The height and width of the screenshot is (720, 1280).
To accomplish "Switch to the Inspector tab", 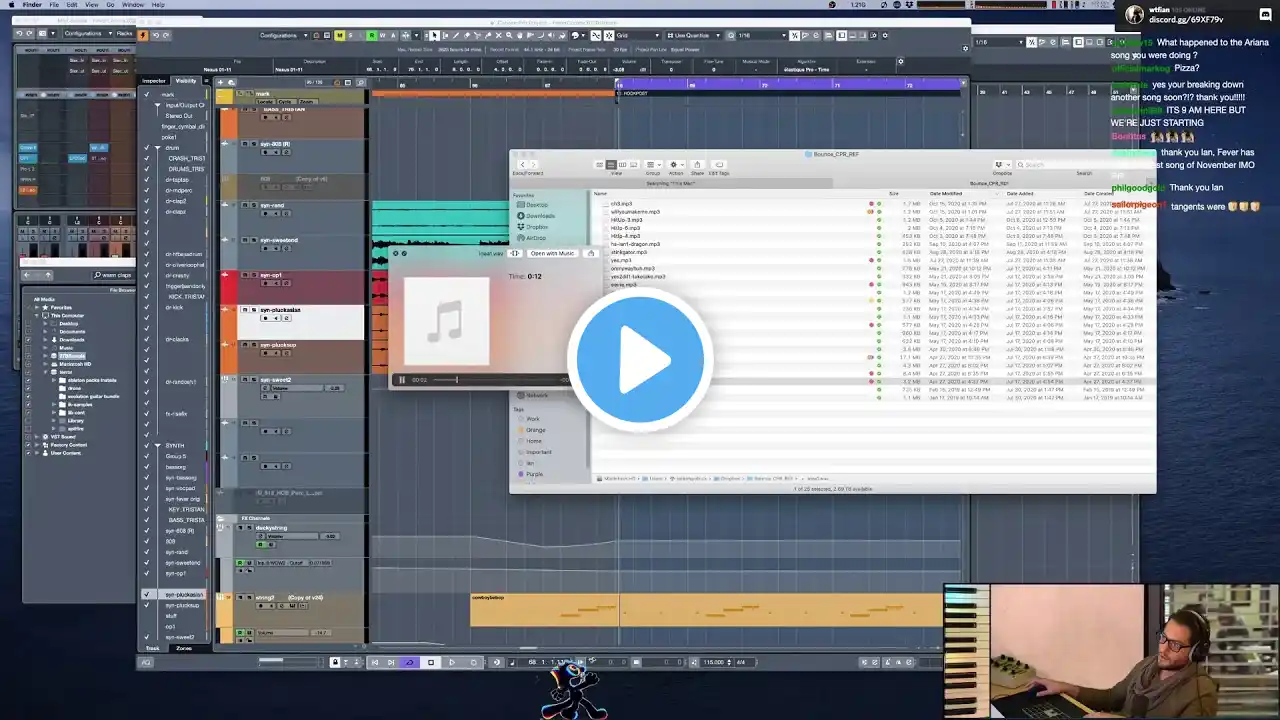I will 154,81.
